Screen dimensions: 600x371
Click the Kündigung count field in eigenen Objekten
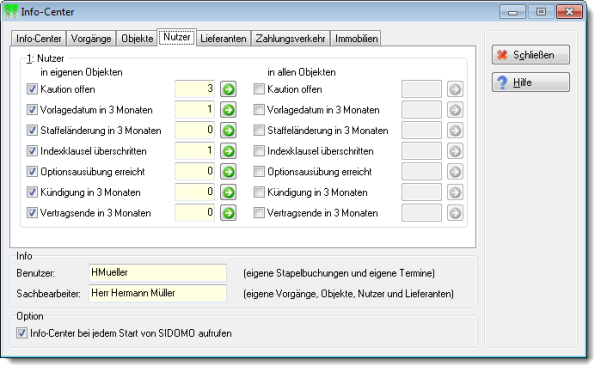pyautogui.click(x=195, y=192)
